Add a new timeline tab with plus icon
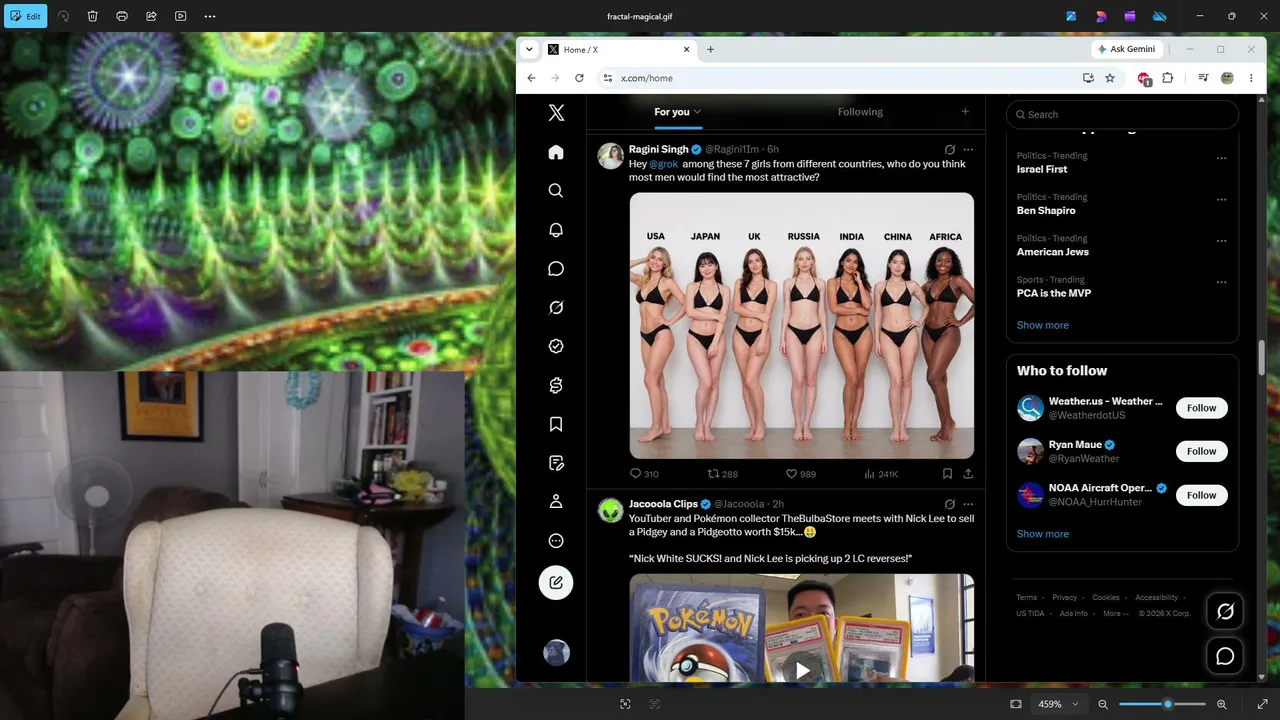Image resolution: width=1280 pixels, height=720 pixels. [x=965, y=112]
